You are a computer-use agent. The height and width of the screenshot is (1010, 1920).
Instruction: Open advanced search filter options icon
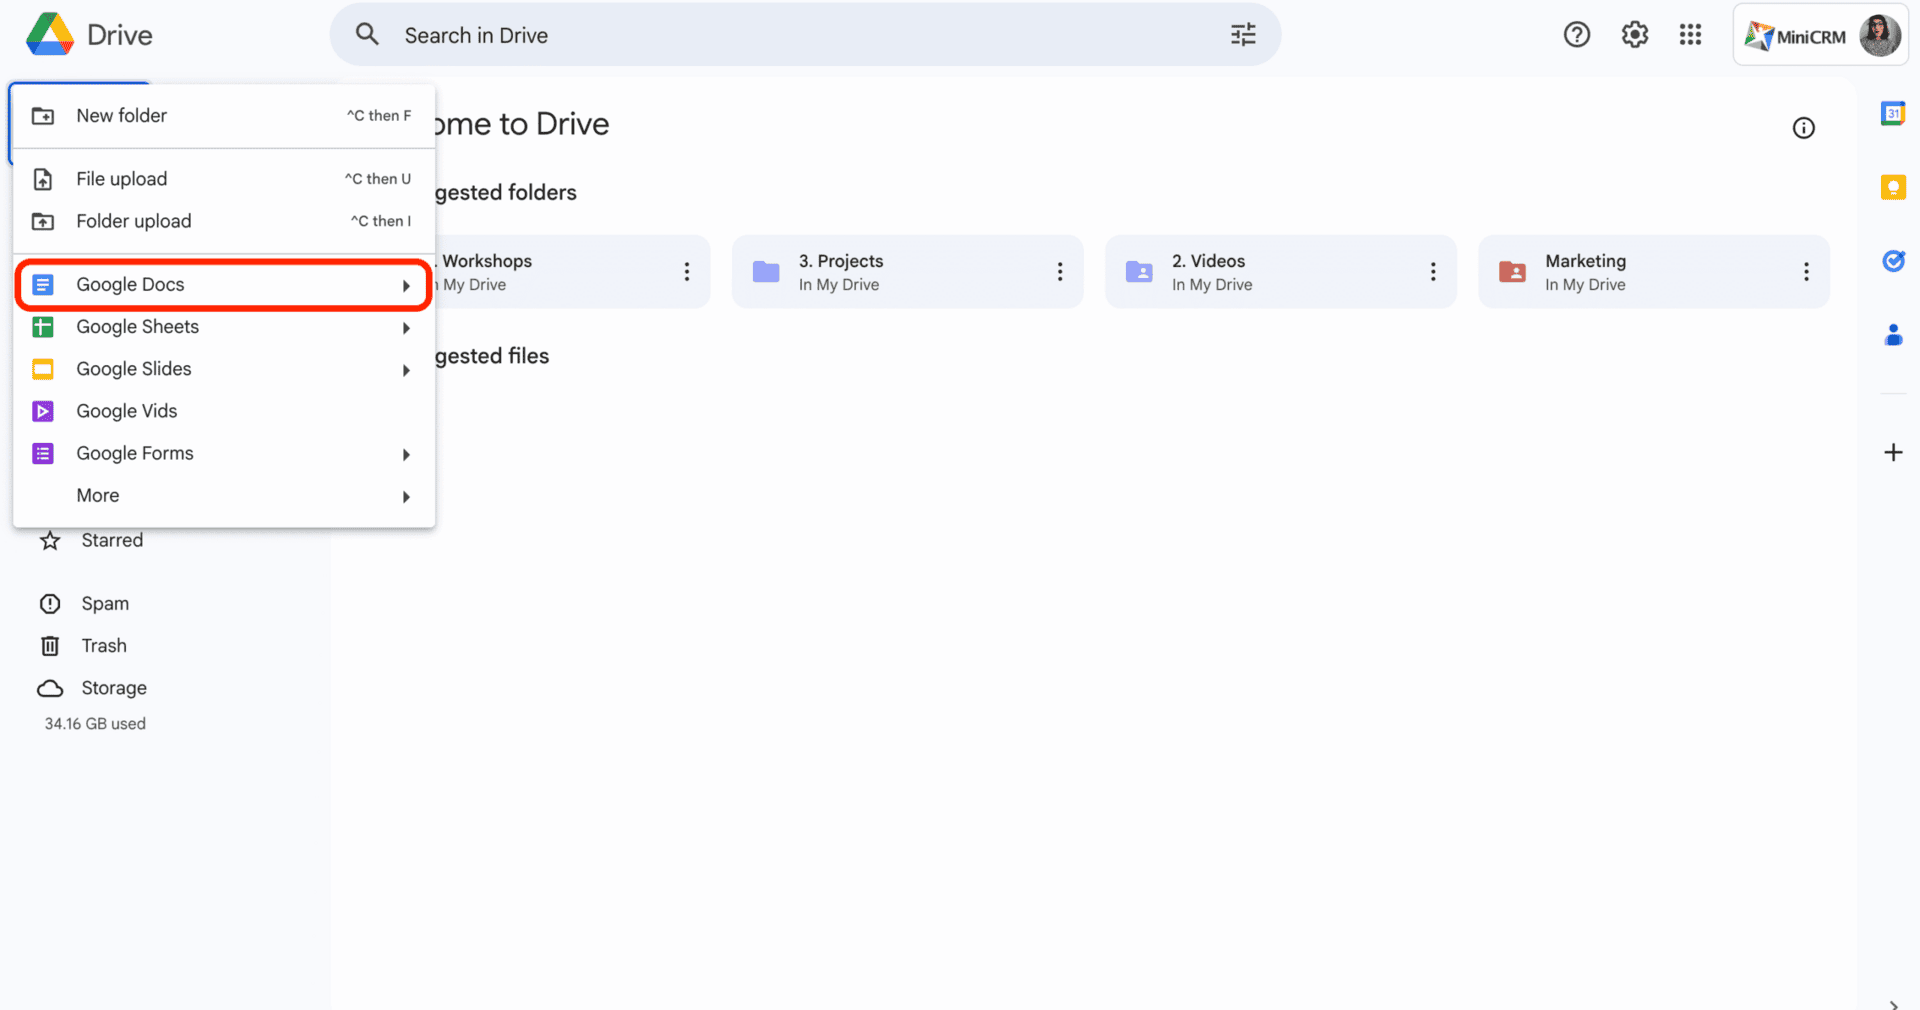coord(1242,35)
